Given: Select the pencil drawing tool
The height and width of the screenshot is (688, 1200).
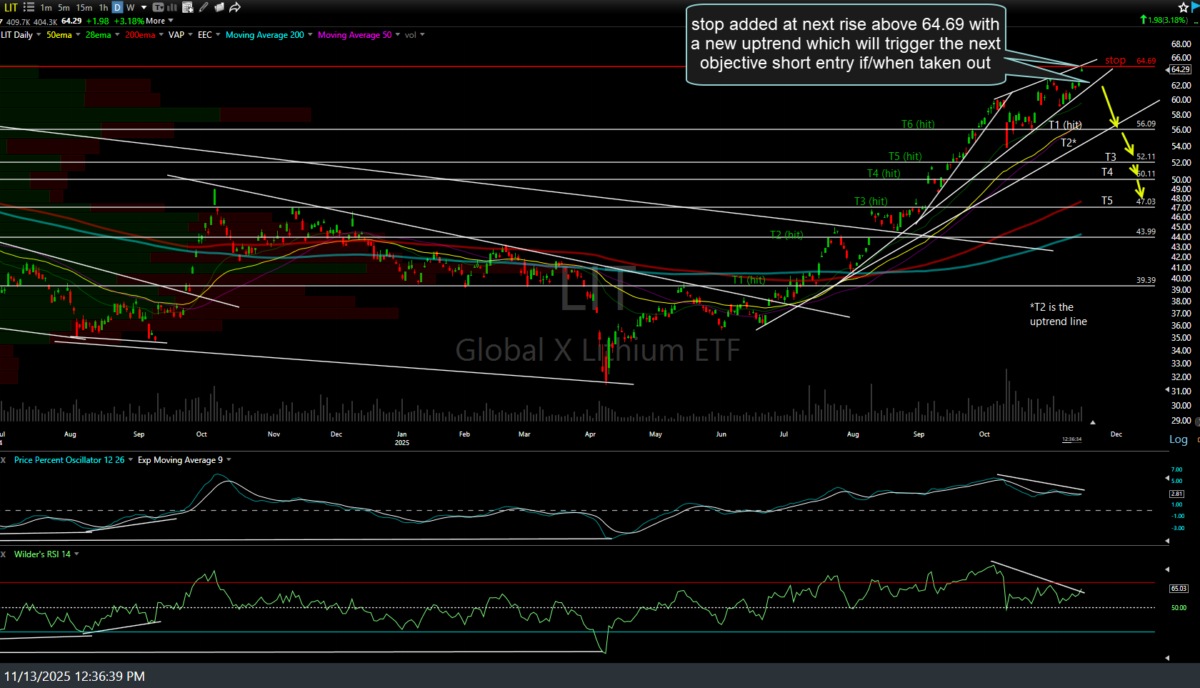Looking at the screenshot, I should point(203,8).
